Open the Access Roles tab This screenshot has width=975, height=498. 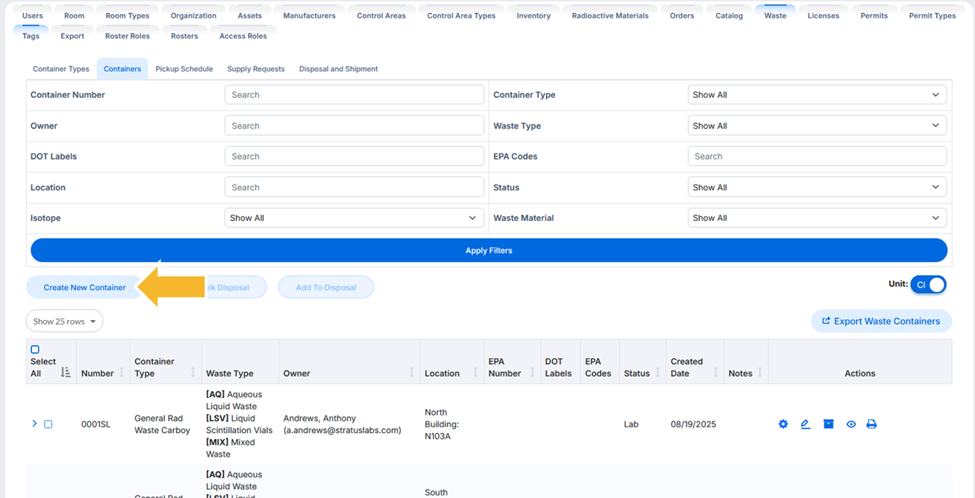[243, 36]
